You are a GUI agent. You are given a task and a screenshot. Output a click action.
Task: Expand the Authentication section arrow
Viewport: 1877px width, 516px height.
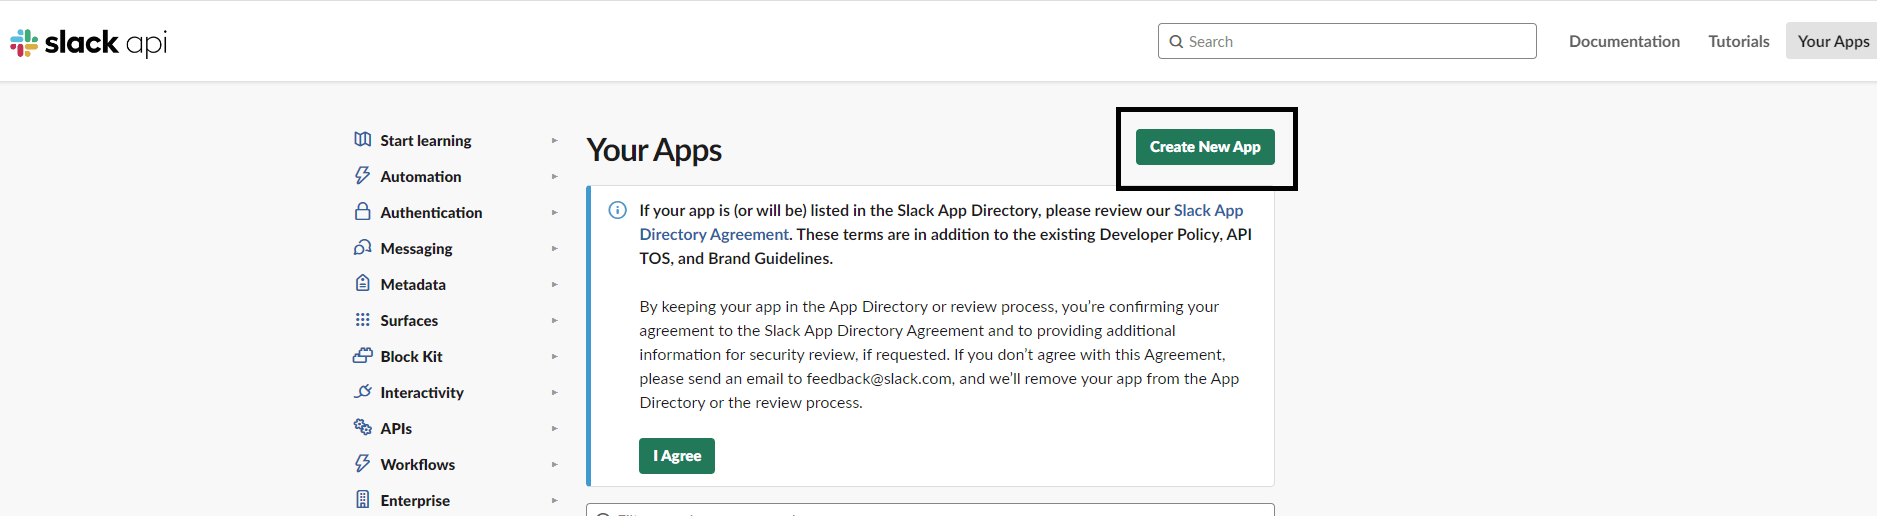[554, 213]
